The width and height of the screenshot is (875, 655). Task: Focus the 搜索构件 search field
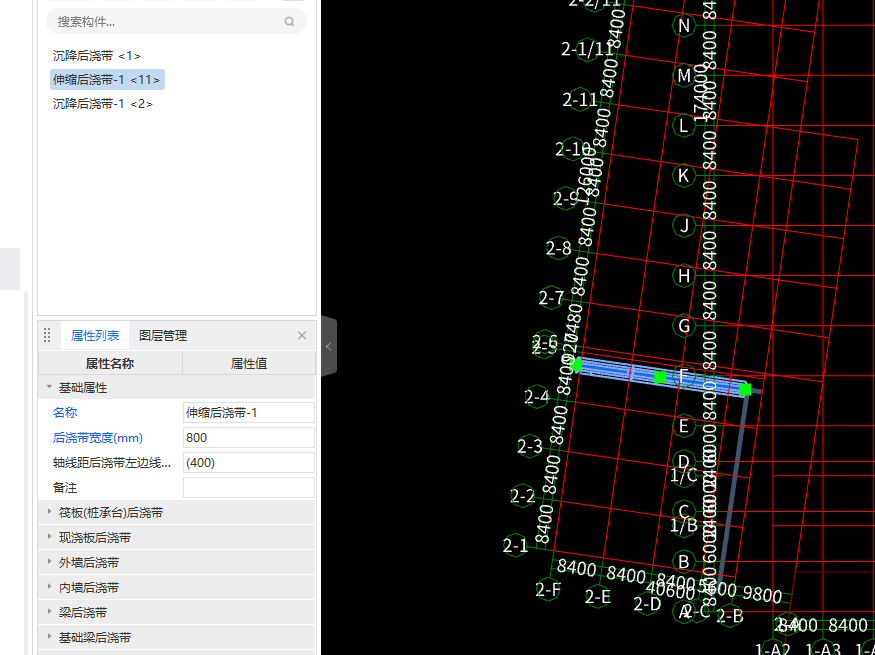[x=176, y=22]
